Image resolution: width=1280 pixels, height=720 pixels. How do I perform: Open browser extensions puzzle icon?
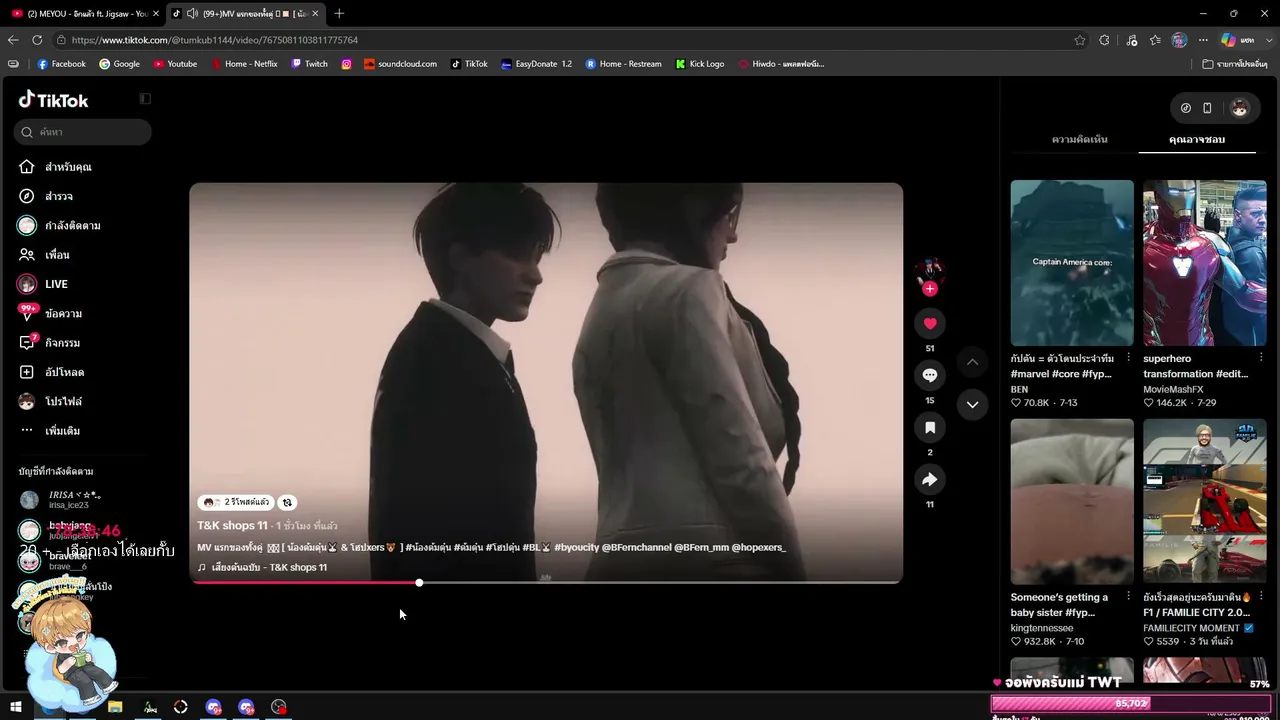1104,40
